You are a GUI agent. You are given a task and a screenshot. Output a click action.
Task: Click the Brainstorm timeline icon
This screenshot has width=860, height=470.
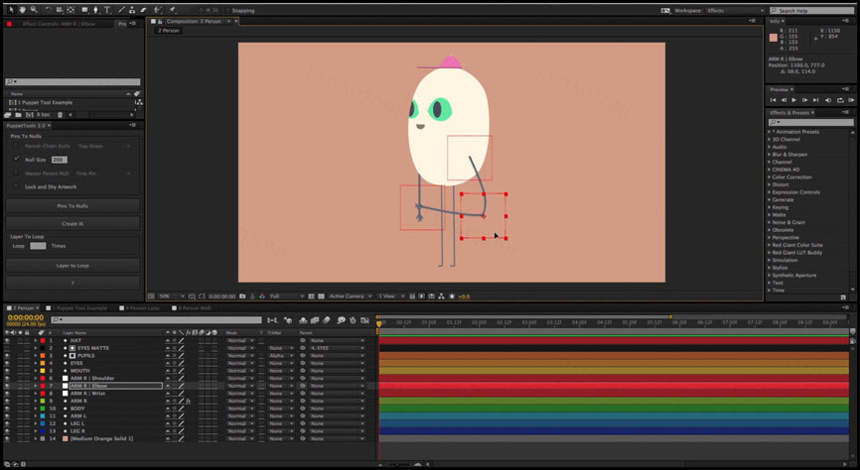[x=341, y=320]
